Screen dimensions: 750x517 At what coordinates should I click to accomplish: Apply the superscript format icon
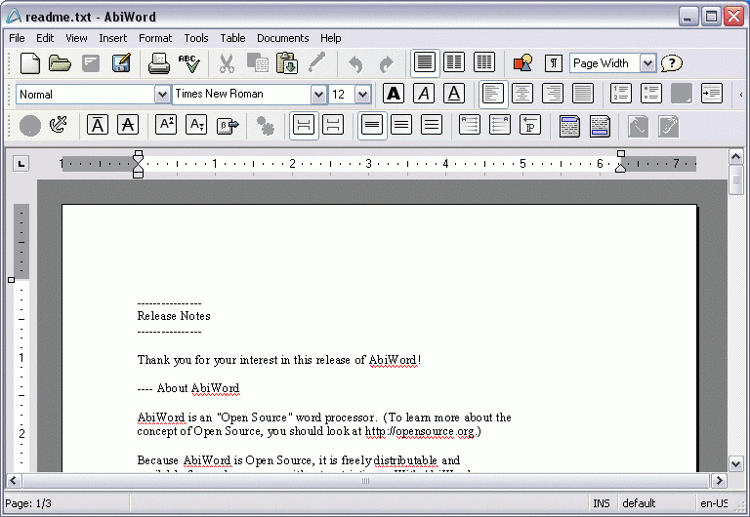coord(166,125)
